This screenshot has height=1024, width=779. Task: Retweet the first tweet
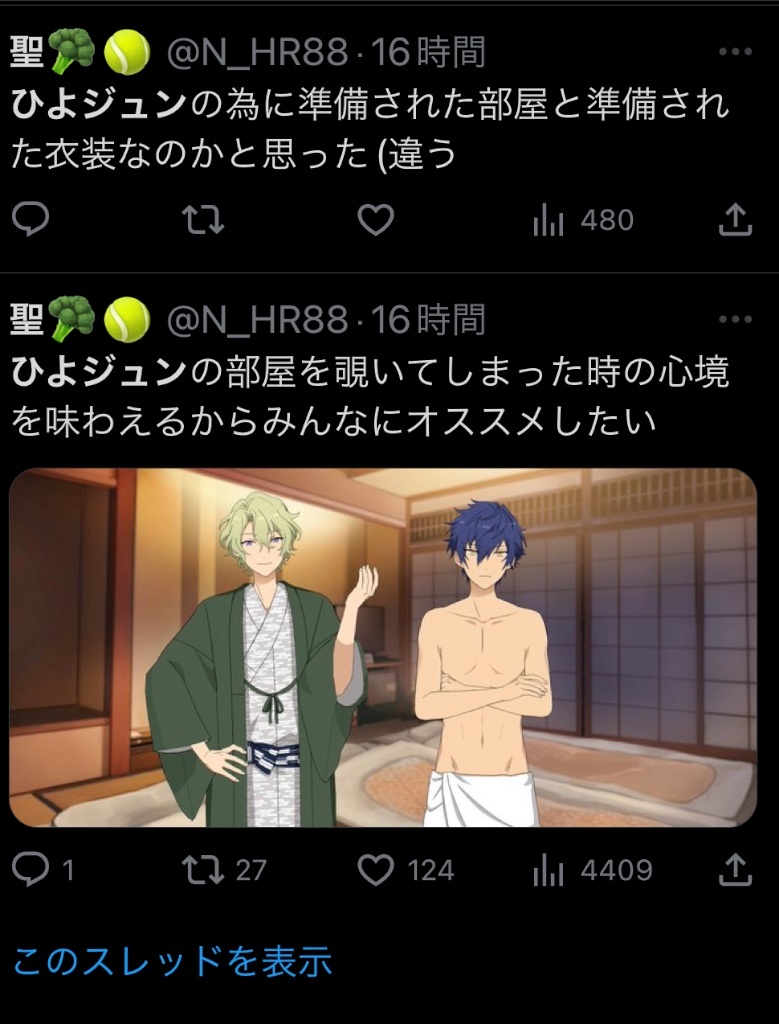click(202, 219)
